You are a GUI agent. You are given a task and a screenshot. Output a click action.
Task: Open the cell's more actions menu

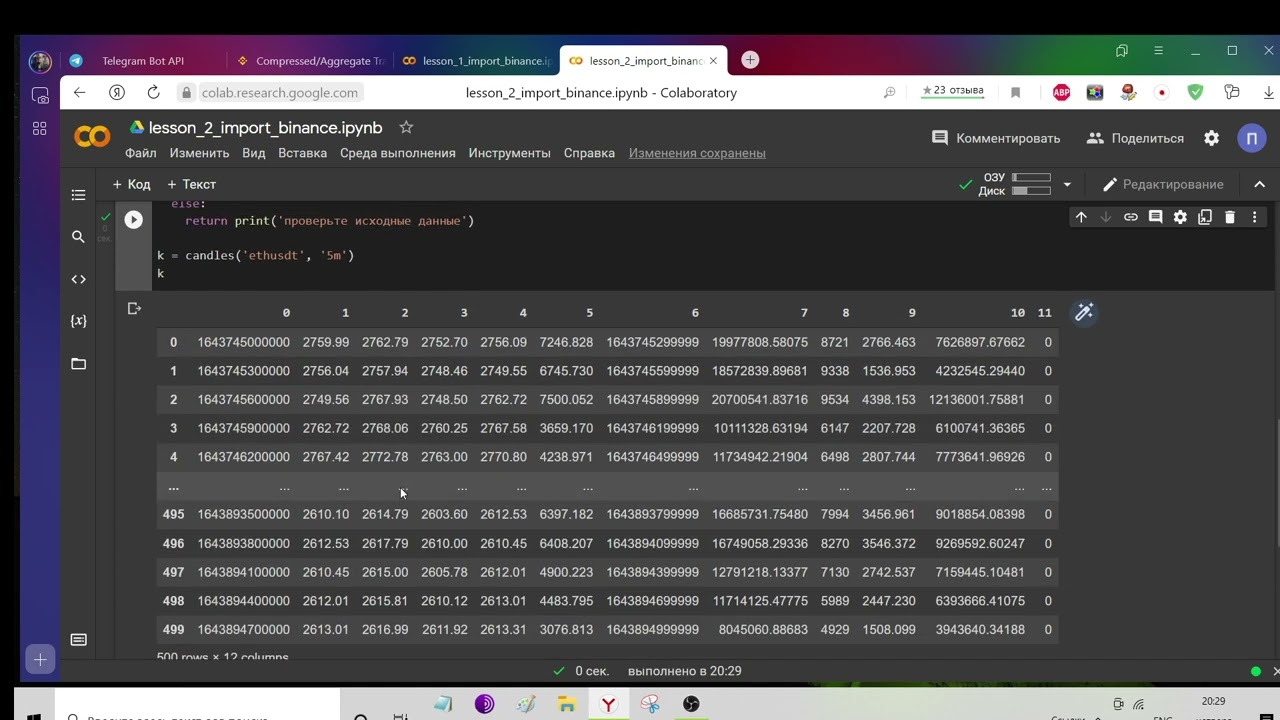1254,217
